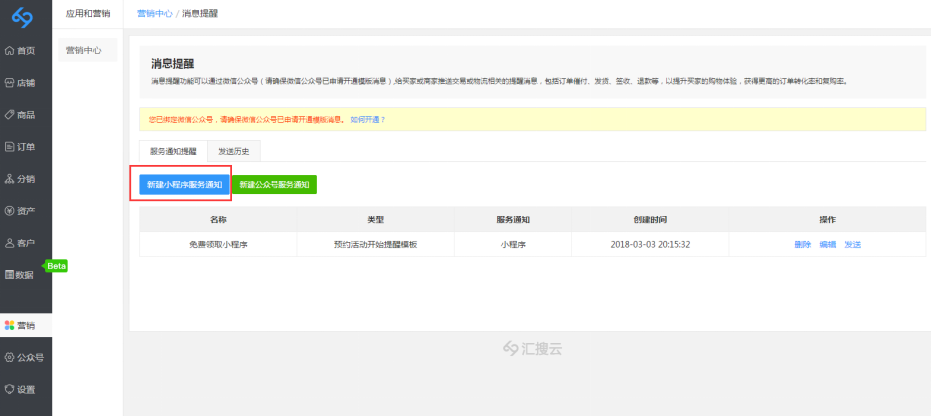The height and width of the screenshot is (416, 931).
Task: Click the home icon for 首页
Action: [10, 50]
